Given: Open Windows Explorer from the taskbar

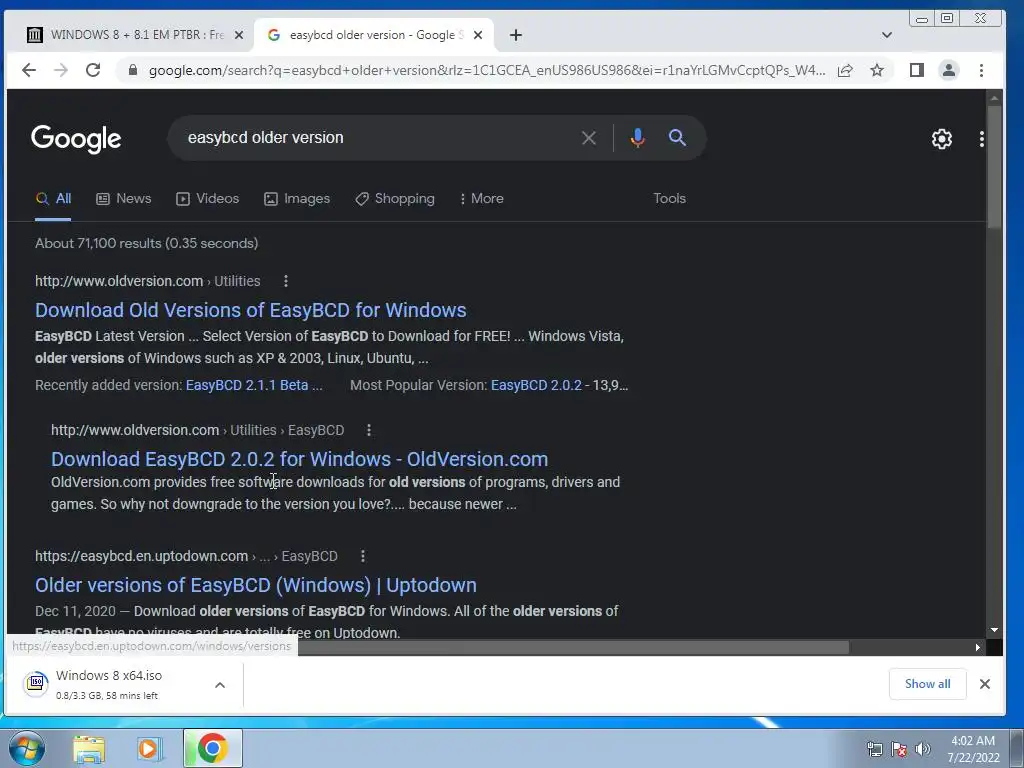Looking at the screenshot, I should pyautogui.click(x=89, y=749).
